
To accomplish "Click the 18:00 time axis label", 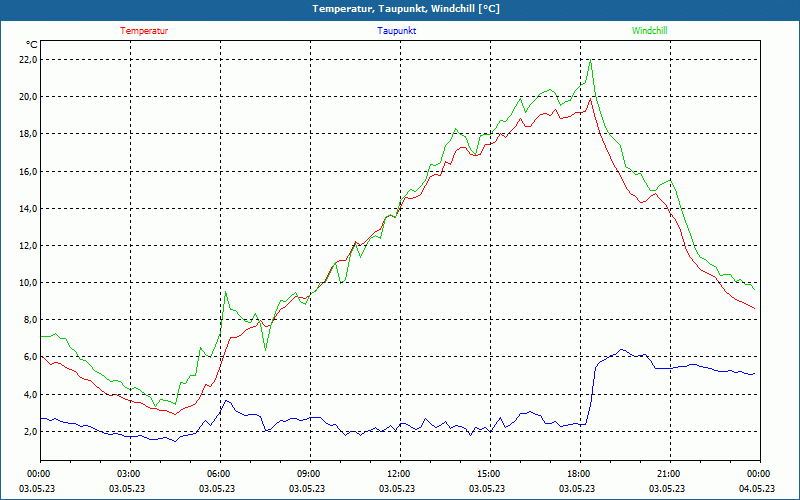I will [580, 474].
